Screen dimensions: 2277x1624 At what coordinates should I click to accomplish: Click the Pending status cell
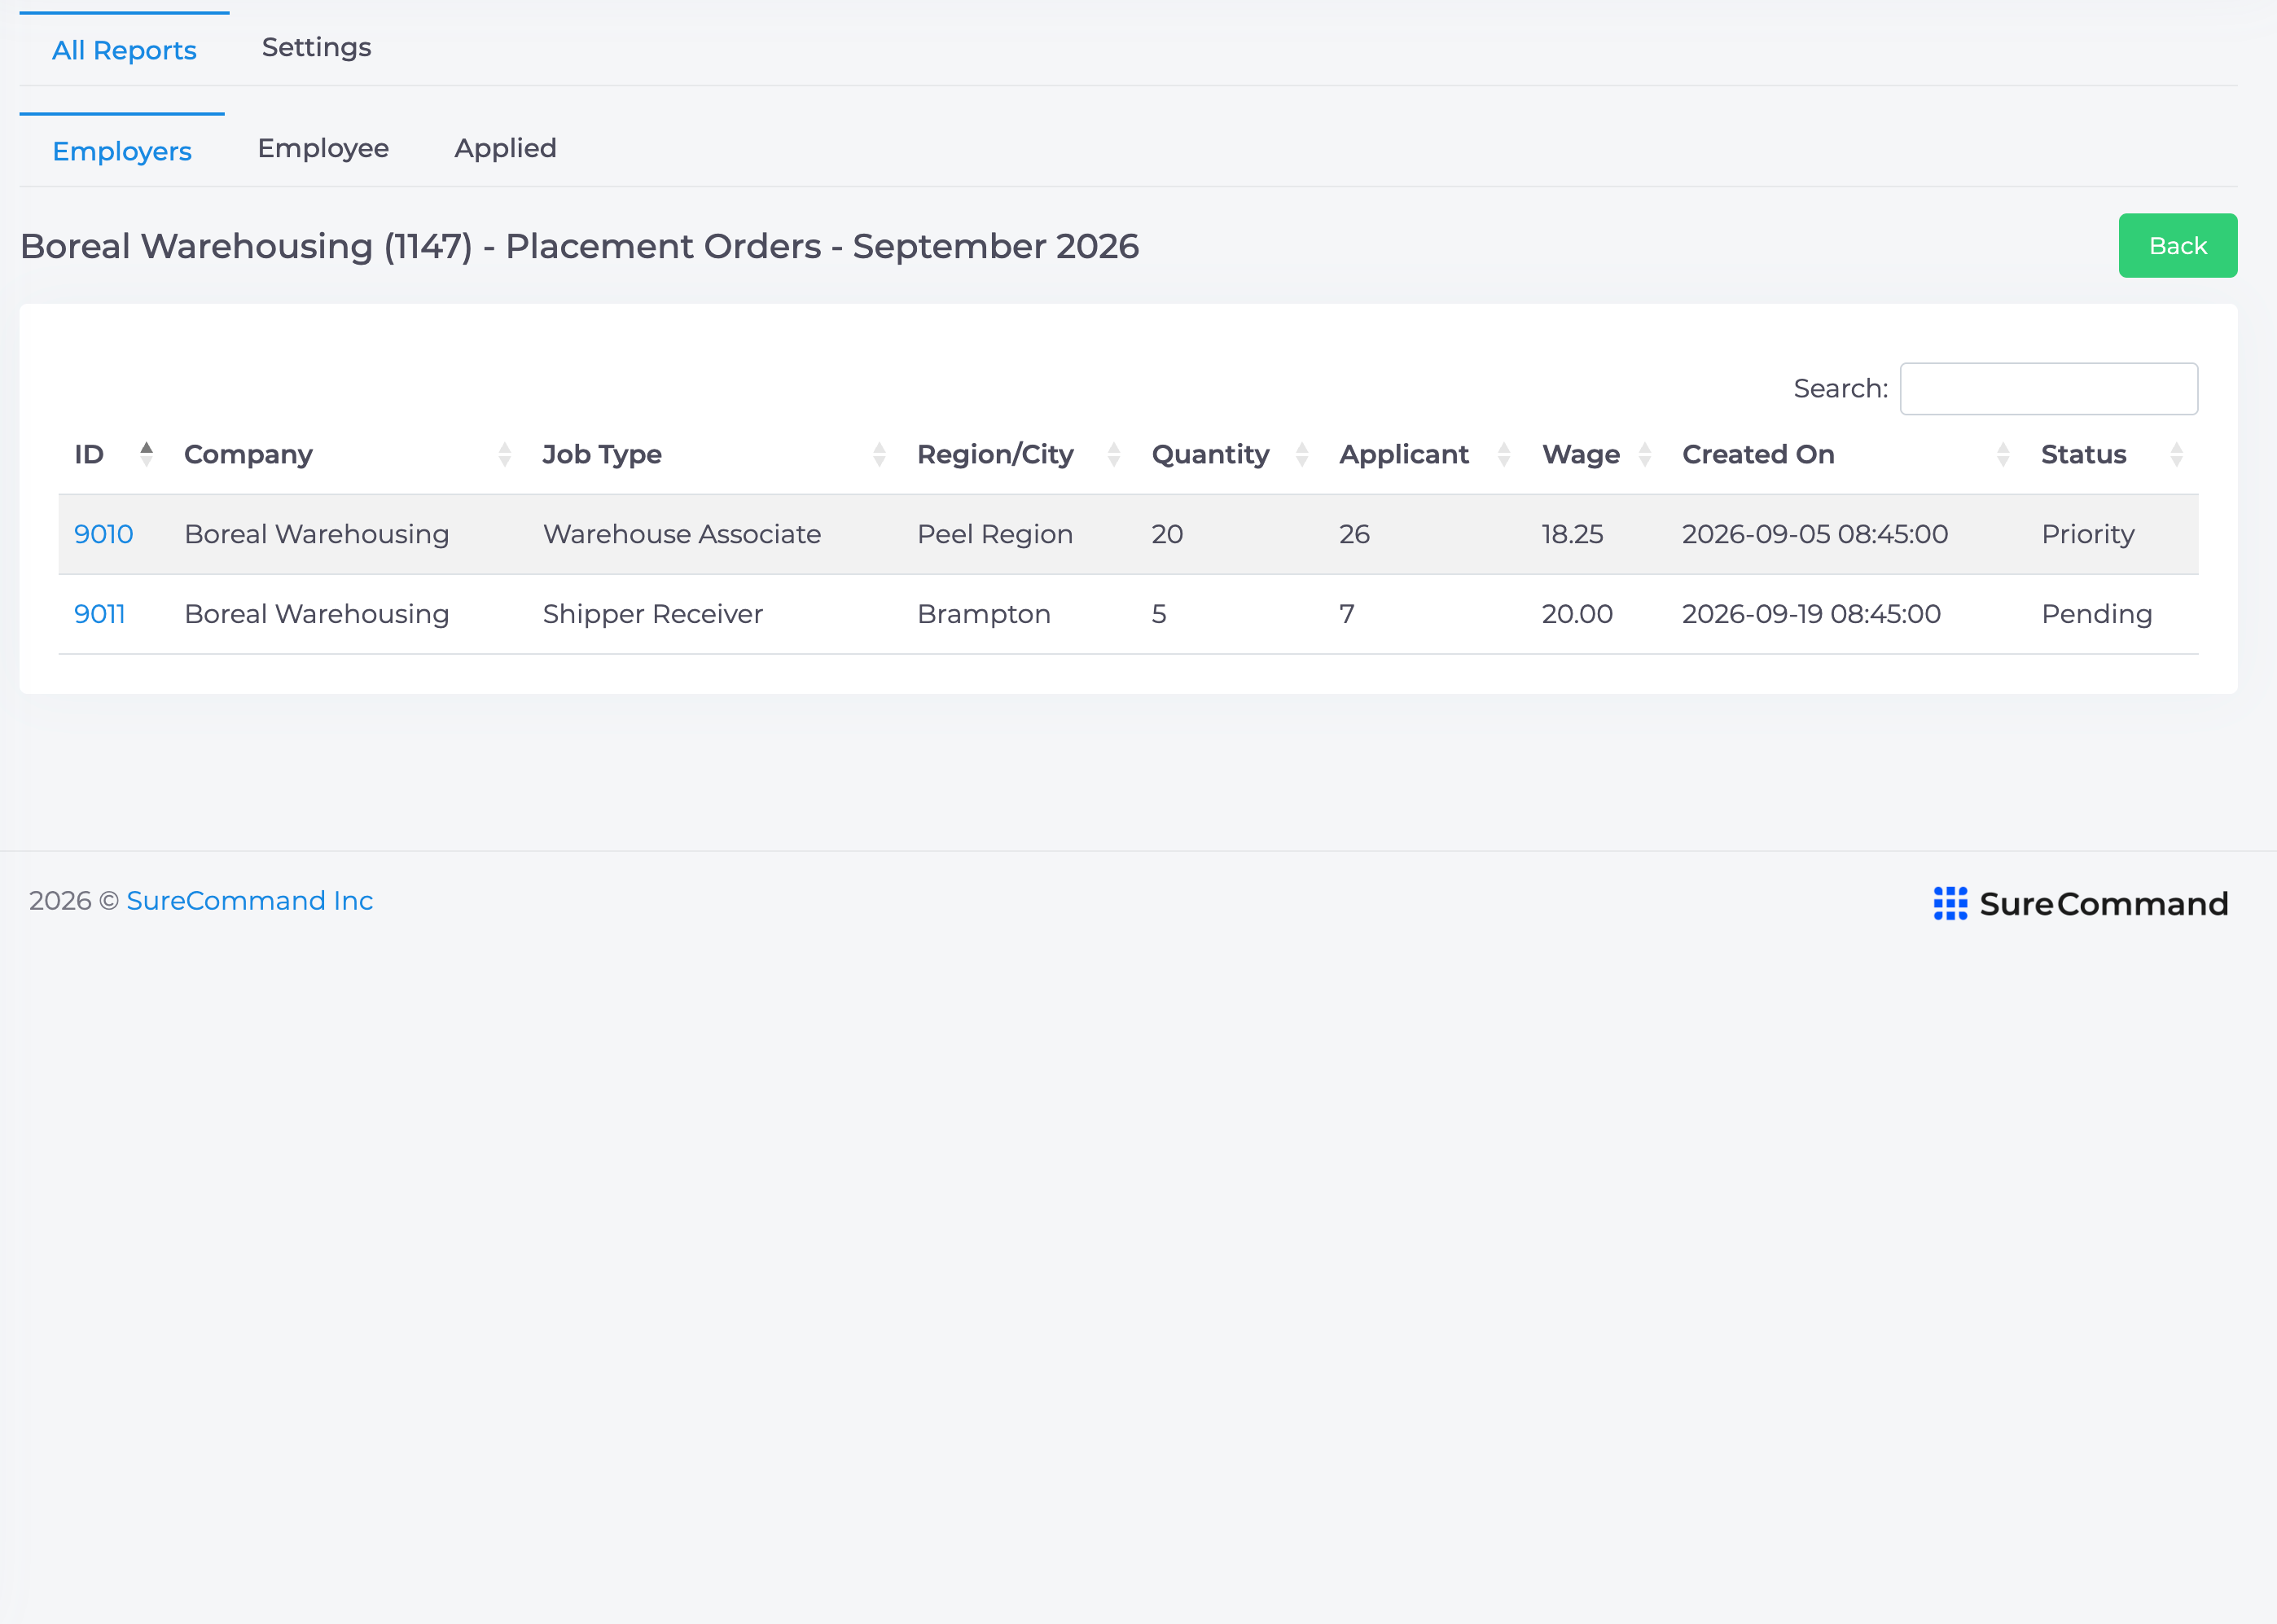(2097, 614)
